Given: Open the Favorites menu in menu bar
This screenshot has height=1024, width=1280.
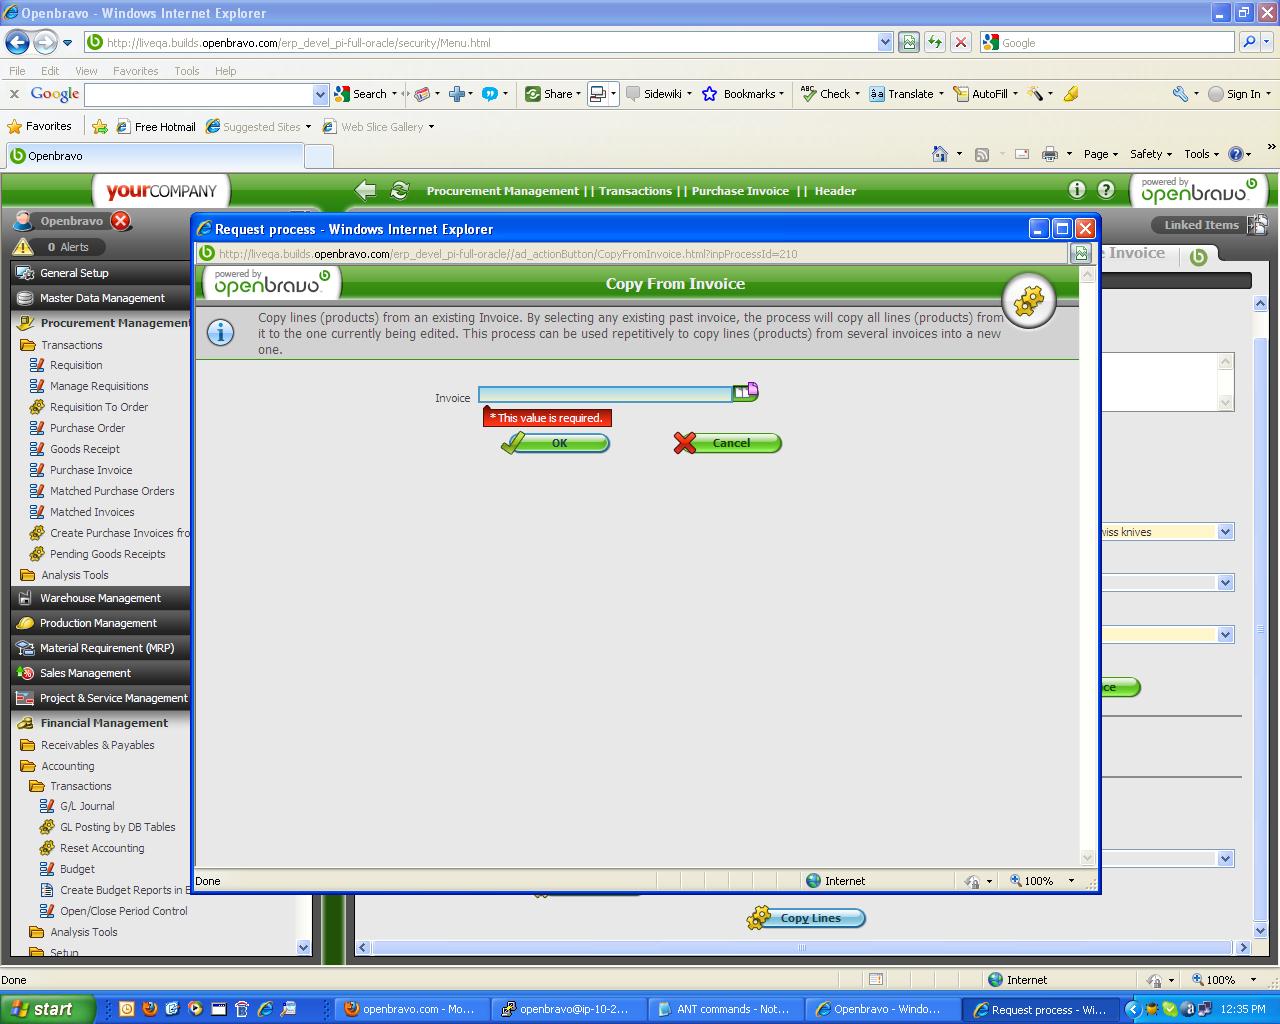Looking at the screenshot, I should (x=135, y=71).
